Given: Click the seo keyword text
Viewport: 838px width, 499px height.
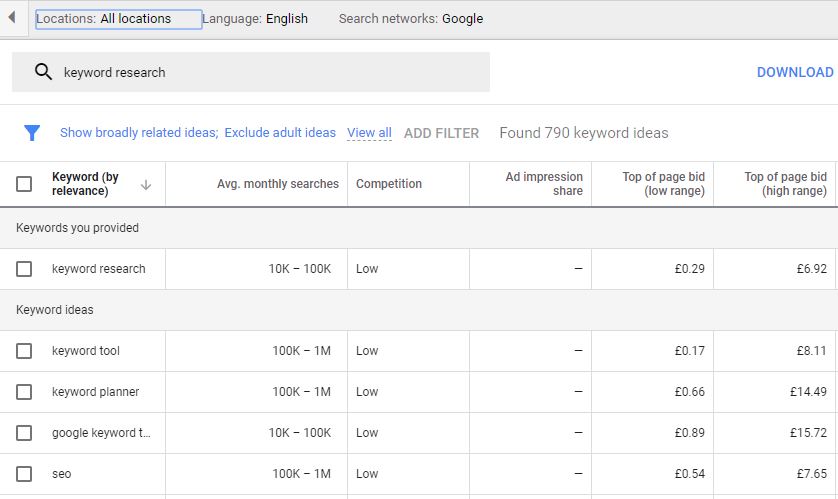Looking at the screenshot, I should [x=61, y=474].
